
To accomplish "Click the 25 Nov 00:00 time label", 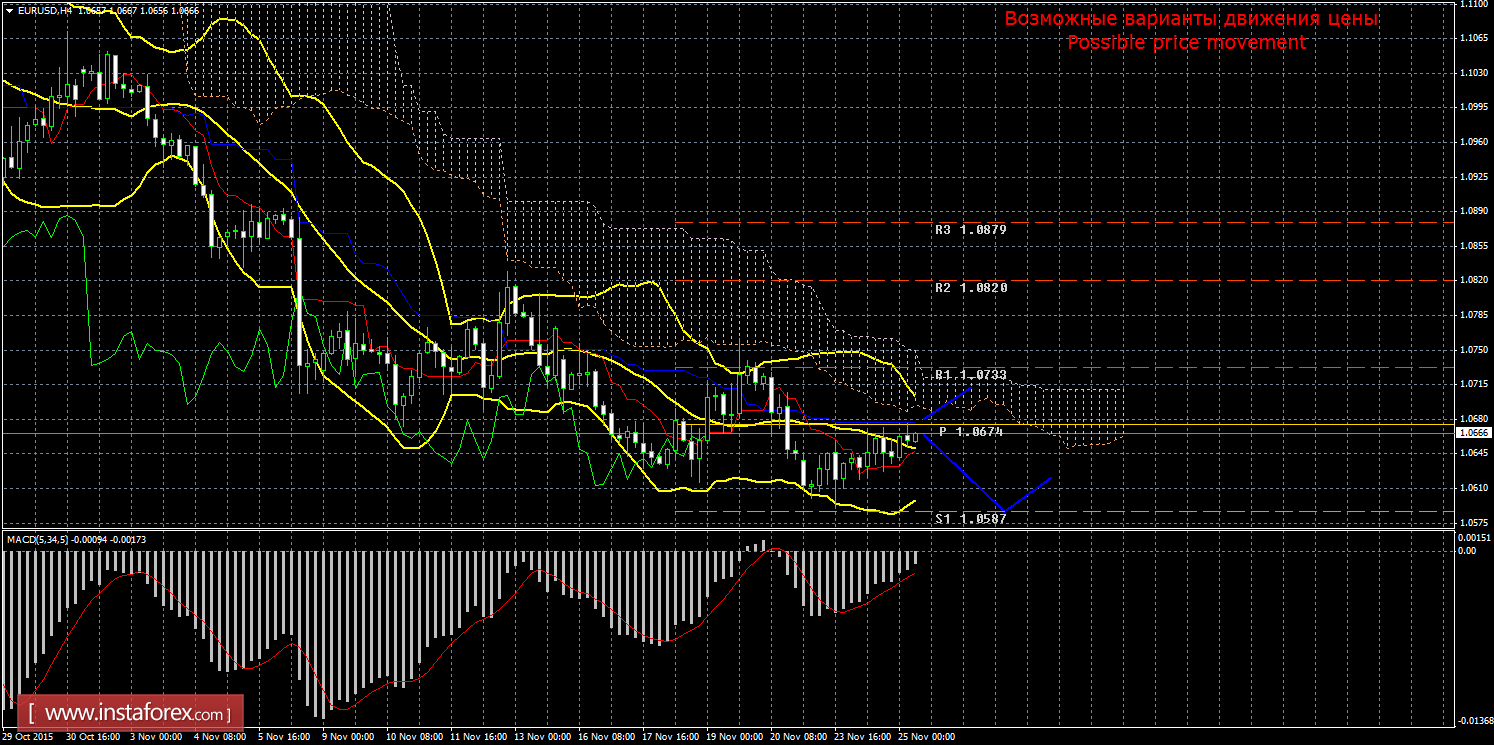I will click(x=926, y=736).
